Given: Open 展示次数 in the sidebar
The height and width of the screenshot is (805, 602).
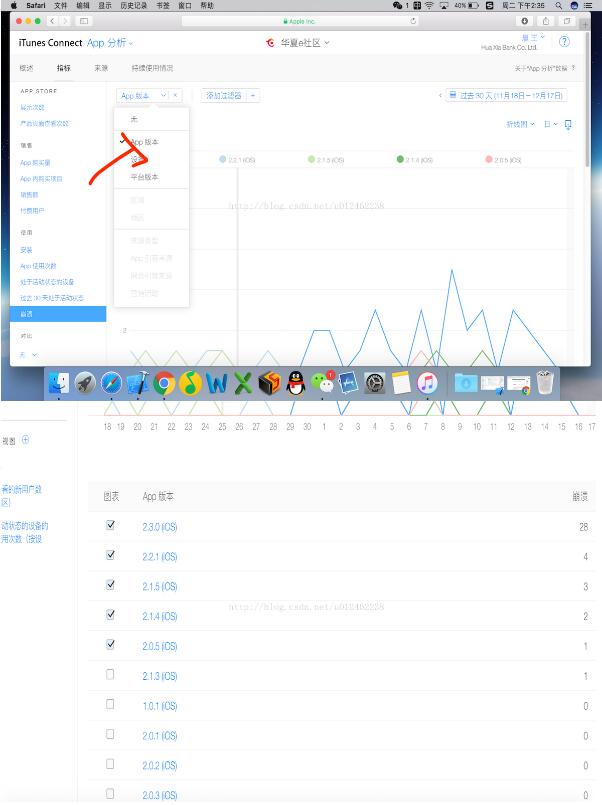Looking at the screenshot, I should click(32, 107).
